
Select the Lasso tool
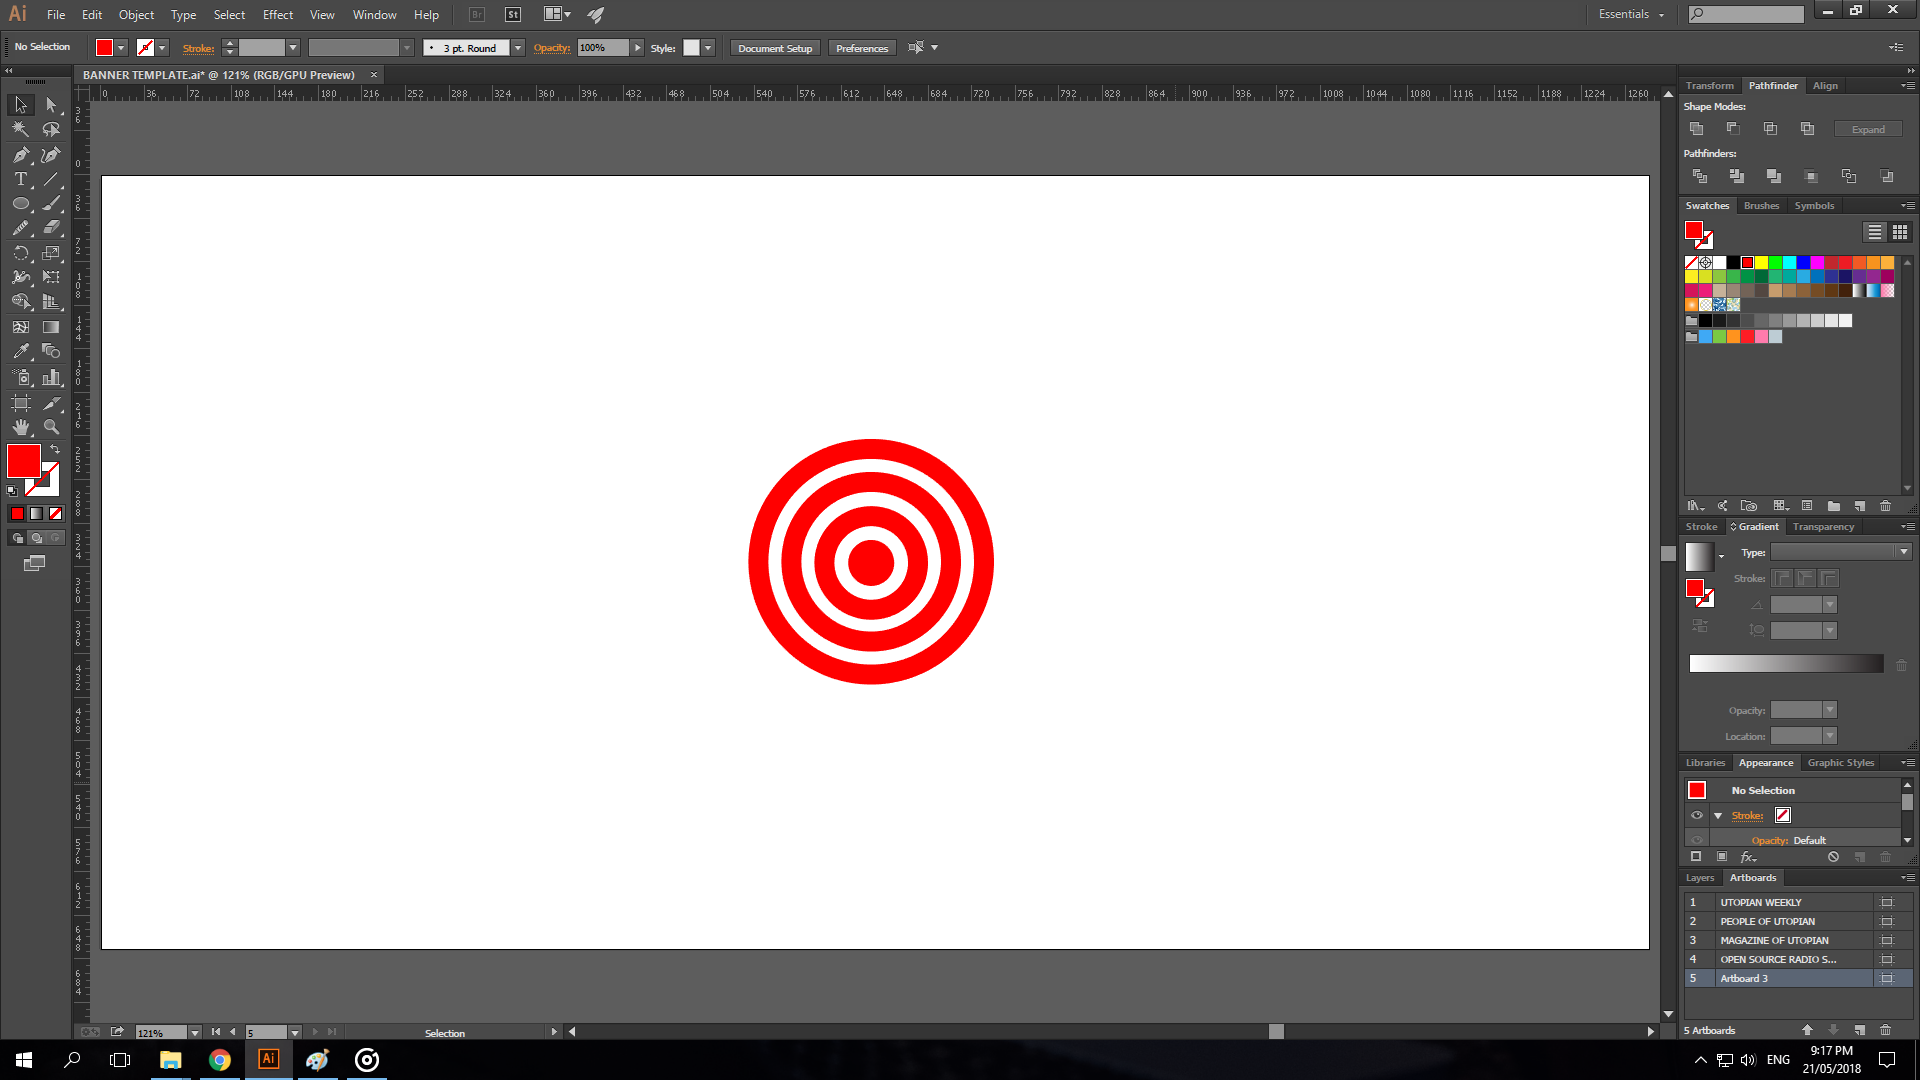(51, 129)
